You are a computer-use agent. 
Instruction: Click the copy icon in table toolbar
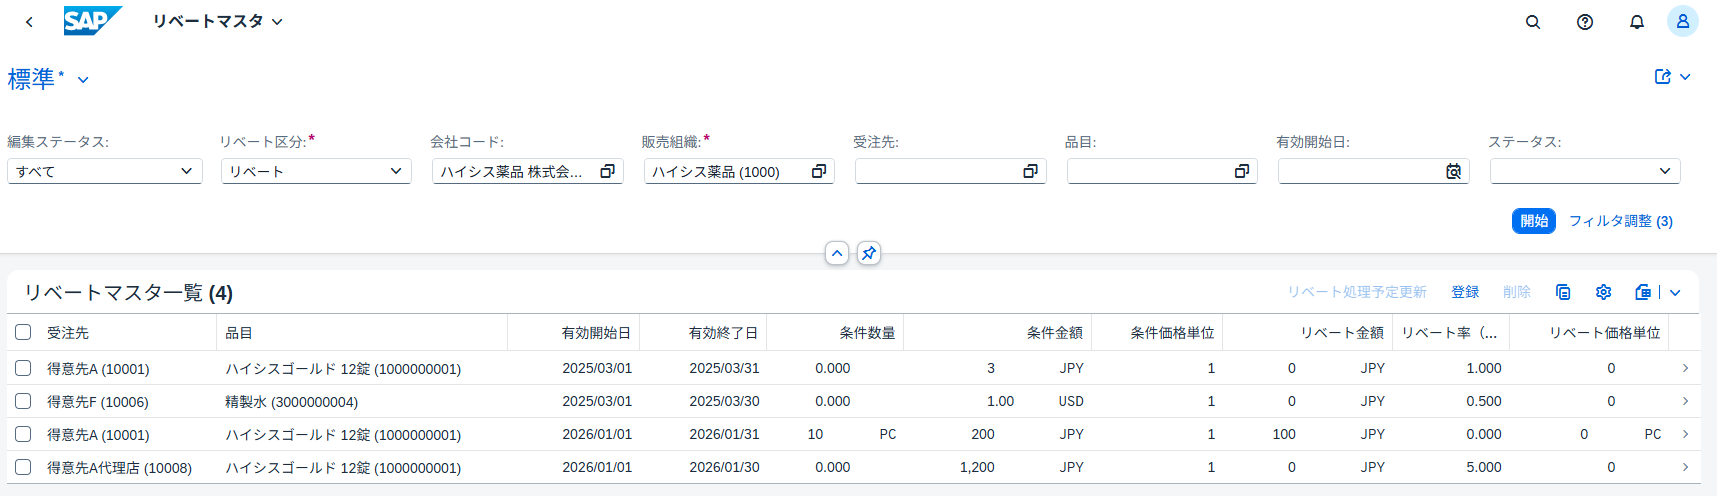1563,292
